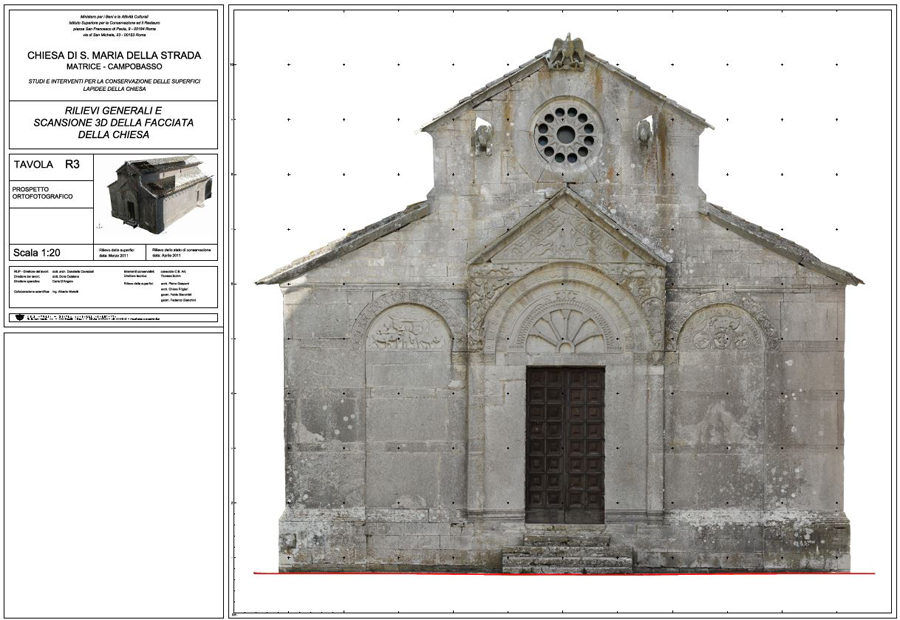
Task: Click the 'MATRICE - CAMPOBASSO' subtitle
Action: point(114,67)
